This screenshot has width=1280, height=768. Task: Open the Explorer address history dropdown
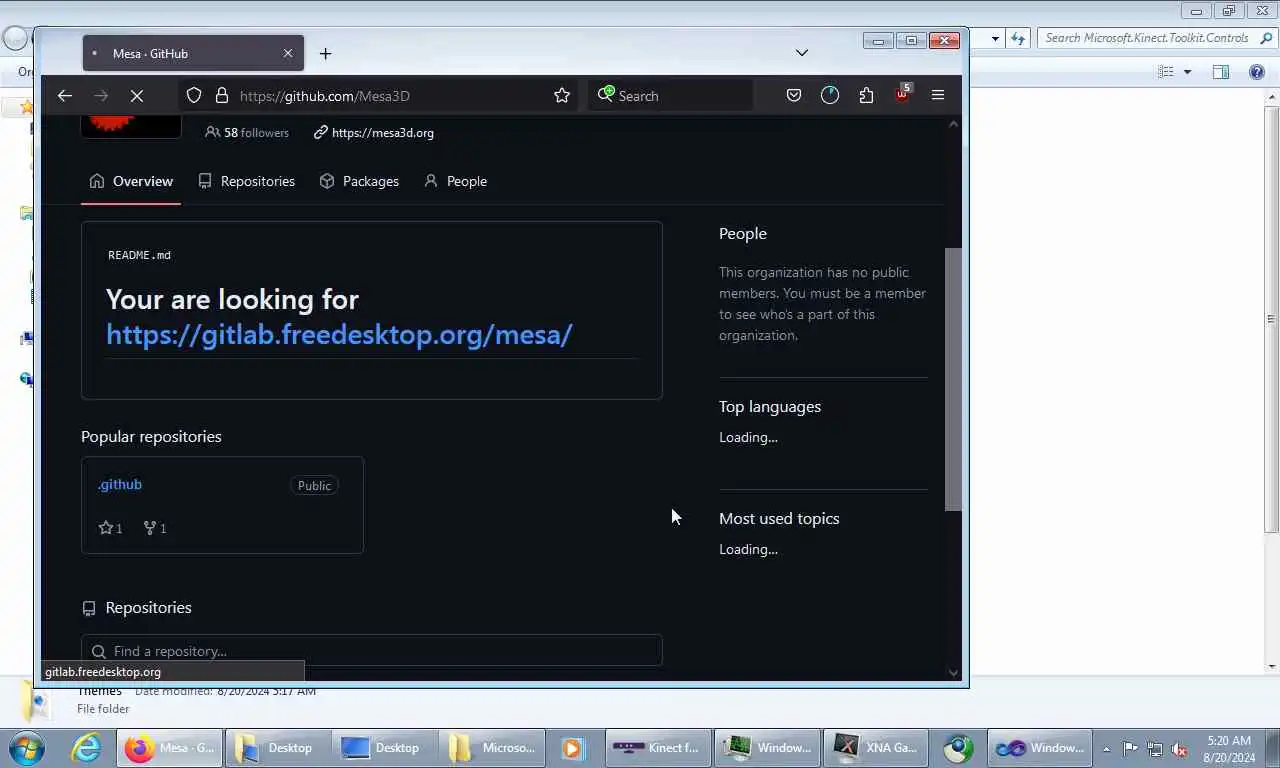point(995,38)
